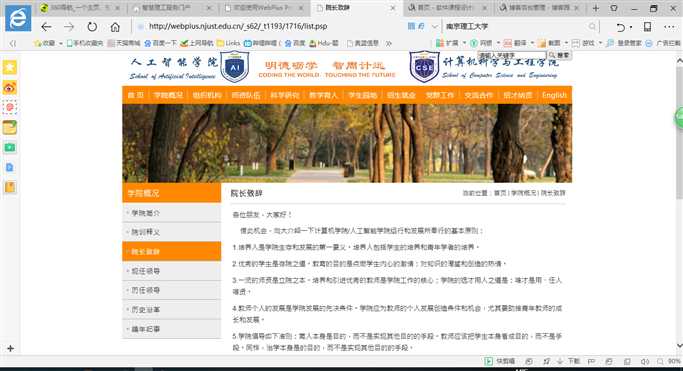Open the 登录管家 toolbar button
This screenshot has height=371, width=683.
625,43
